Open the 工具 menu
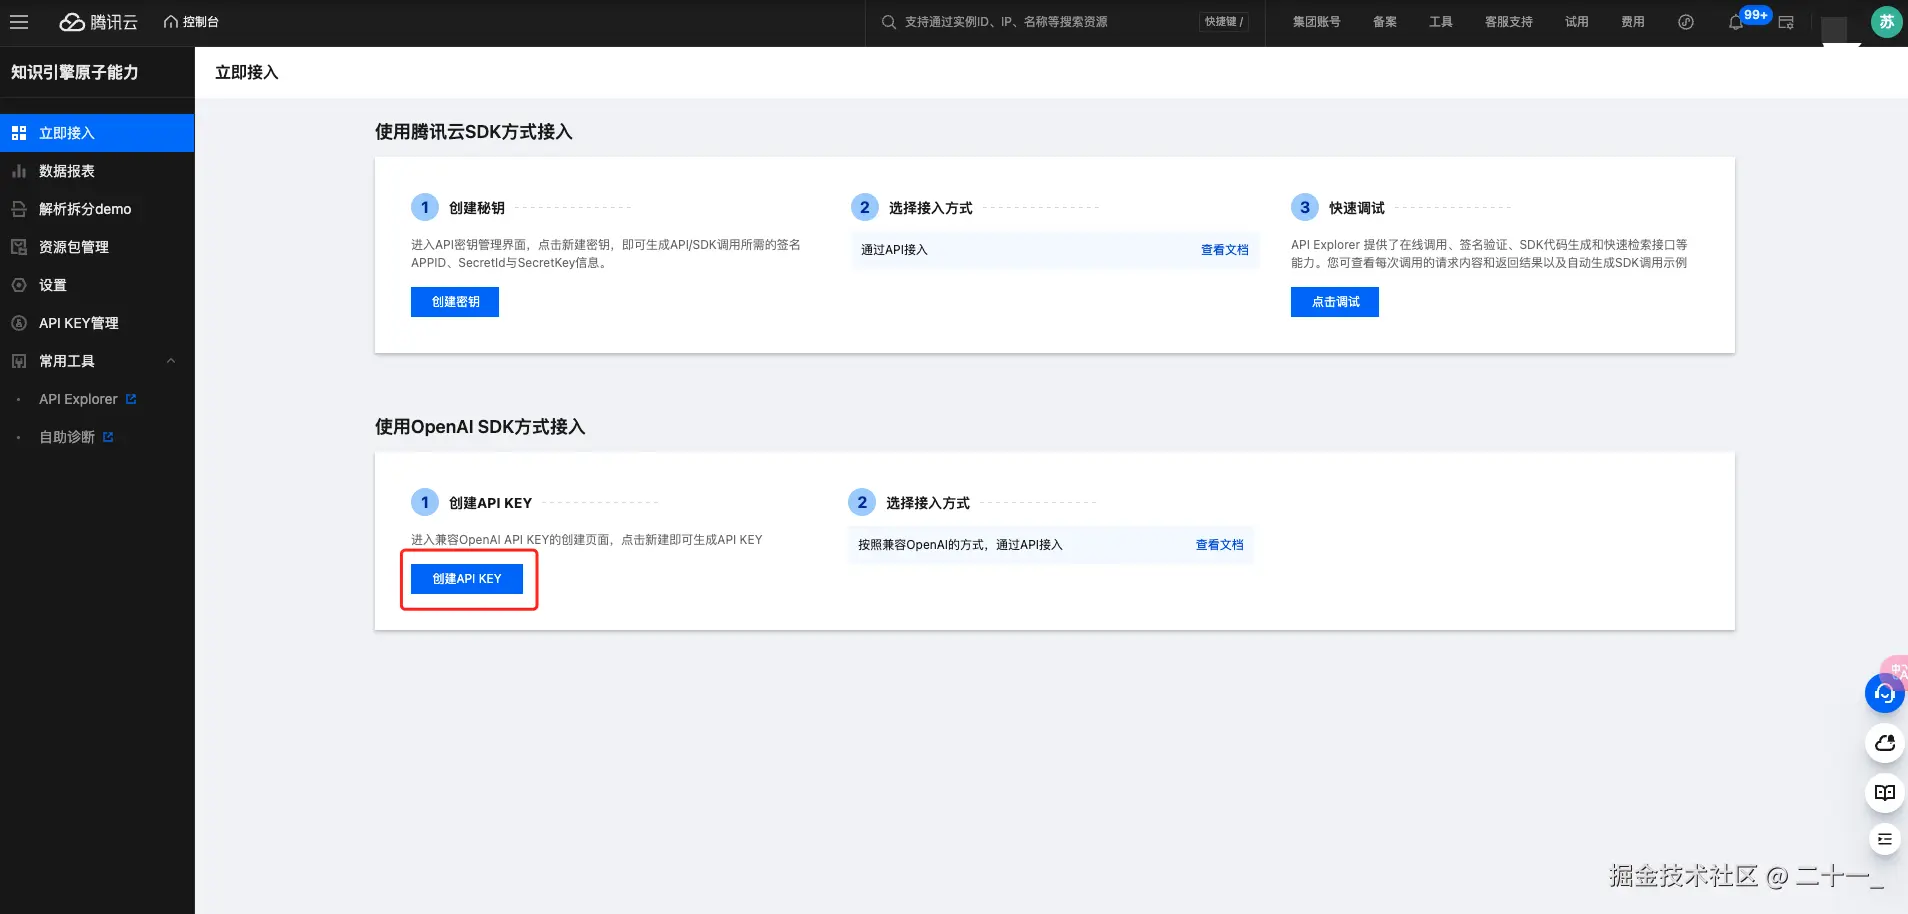The width and height of the screenshot is (1908, 914). [1440, 22]
